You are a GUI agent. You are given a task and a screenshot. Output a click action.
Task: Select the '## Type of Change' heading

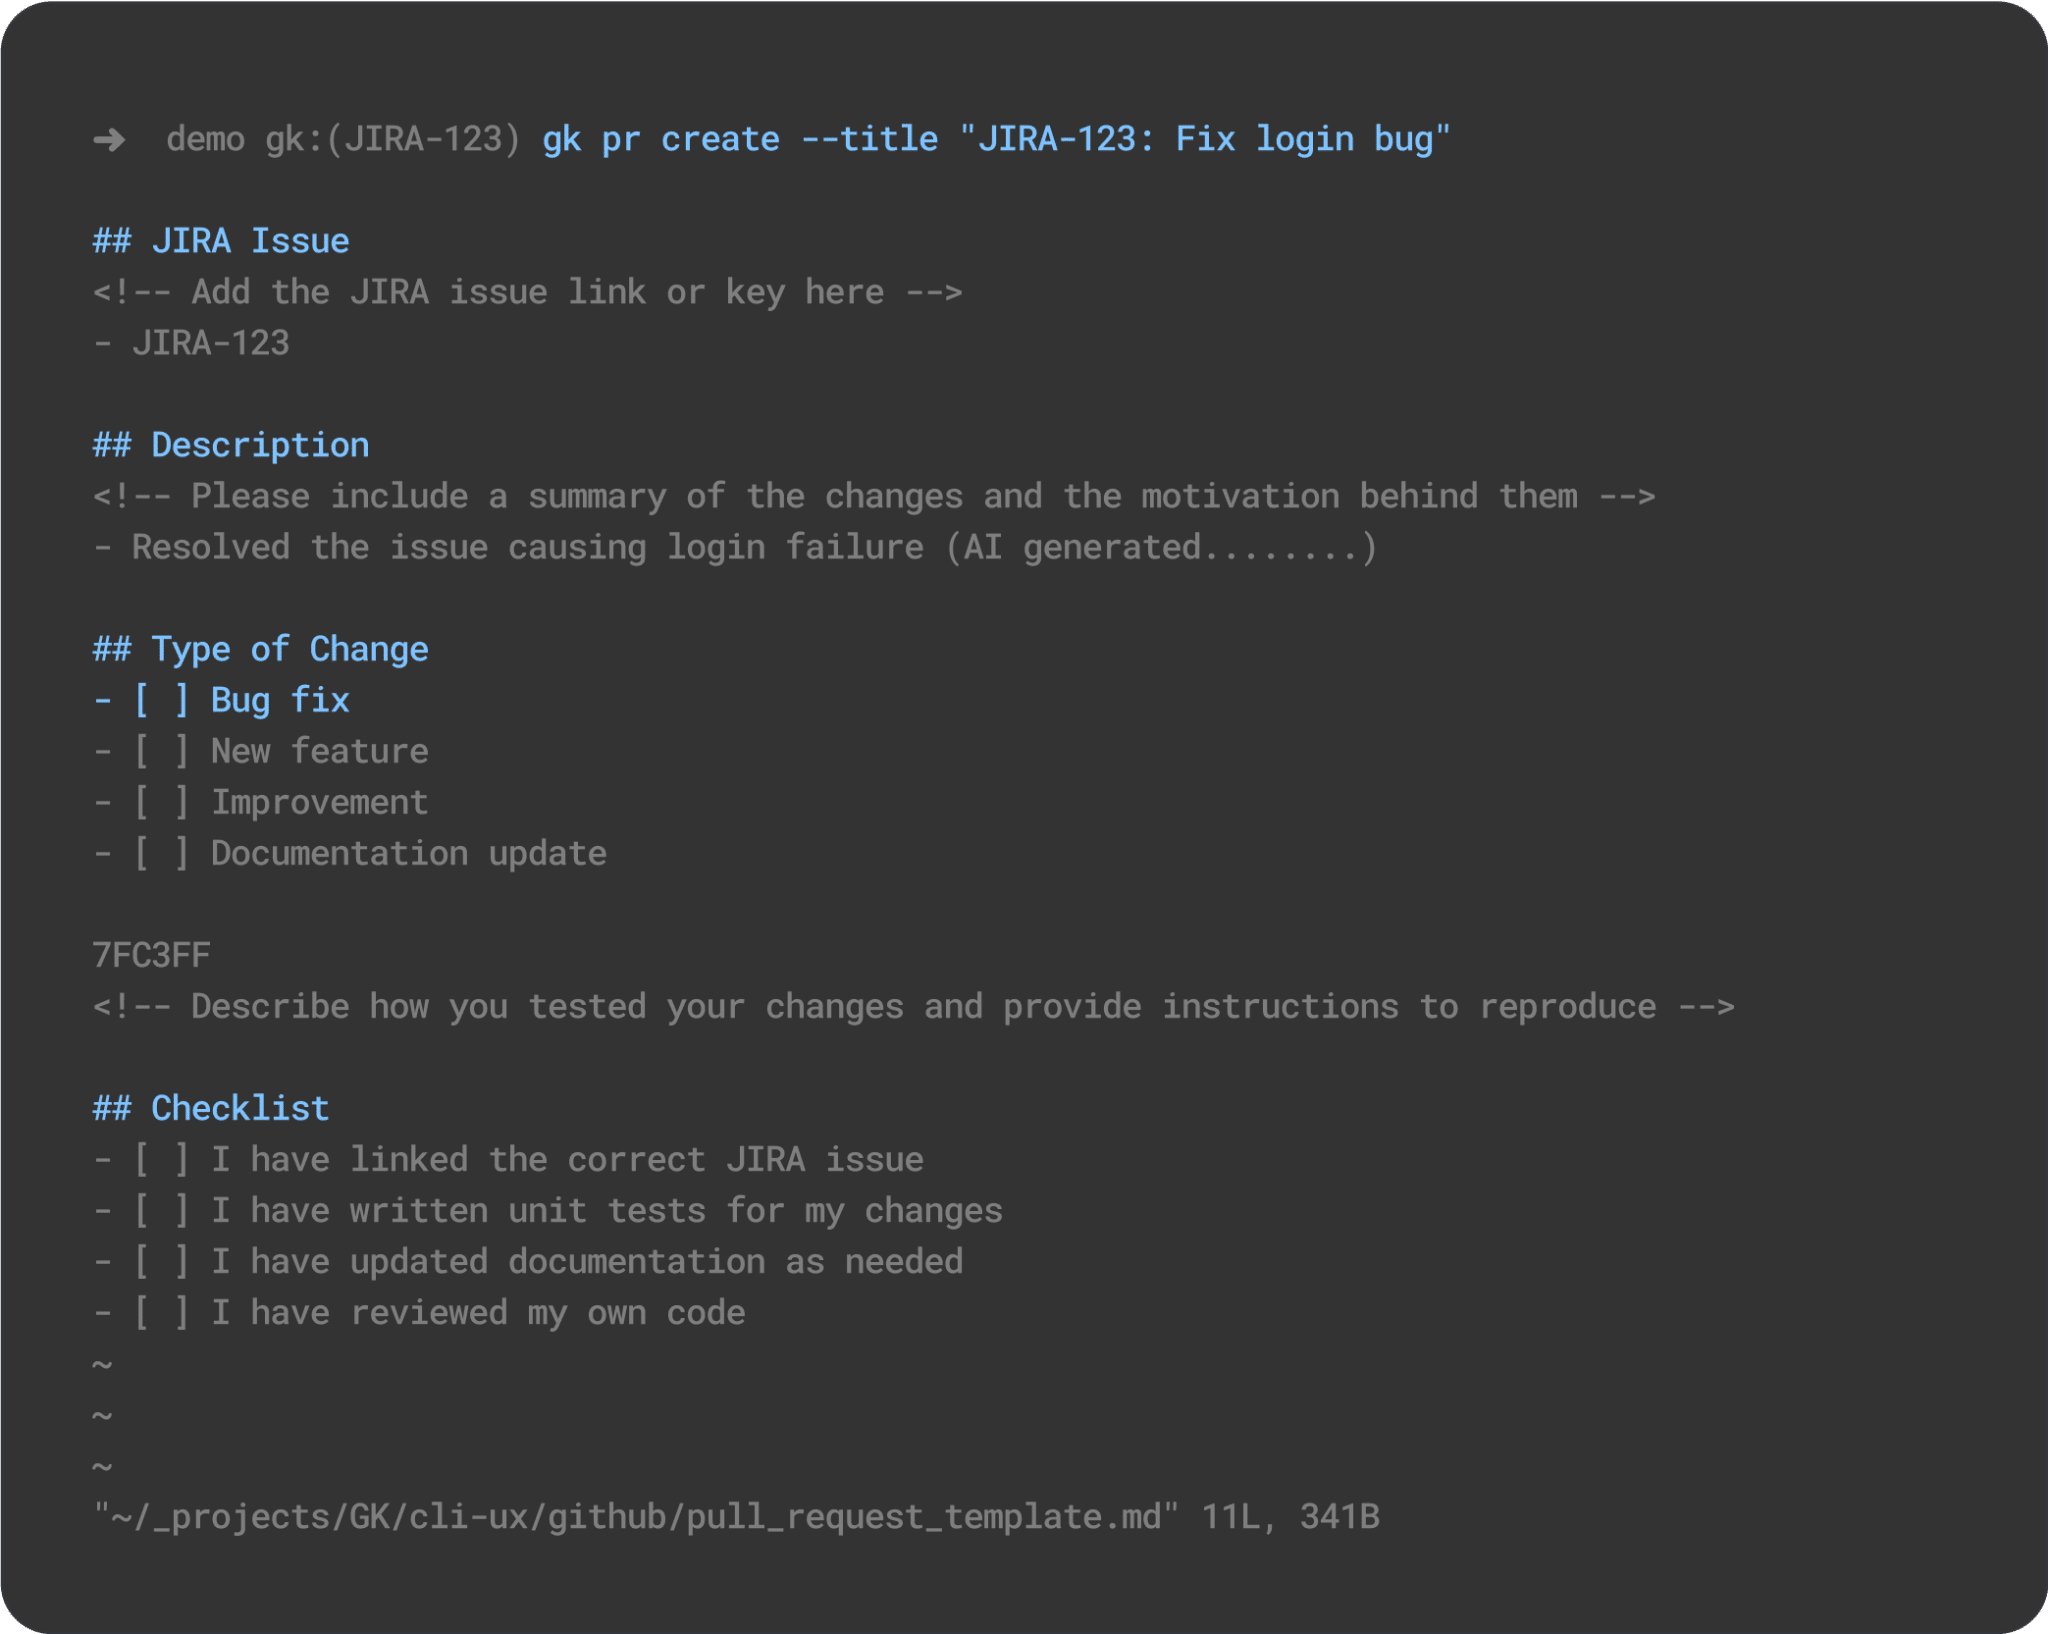(261, 650)
